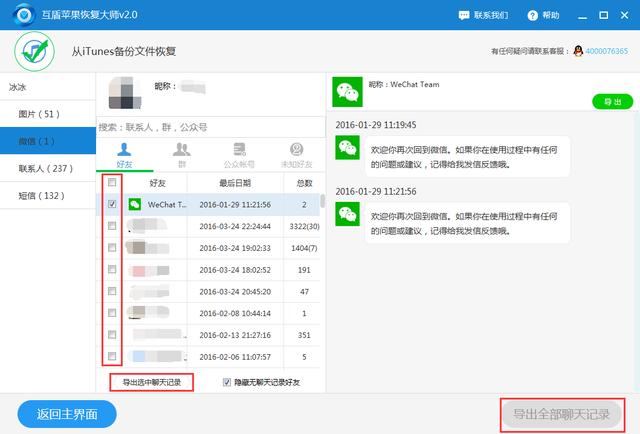Image resolution: width=640 pixels, height=434 pixels.
Task: Switch to the 好友 friends tab
Action: pyautogui.click(x=124, y=156)
